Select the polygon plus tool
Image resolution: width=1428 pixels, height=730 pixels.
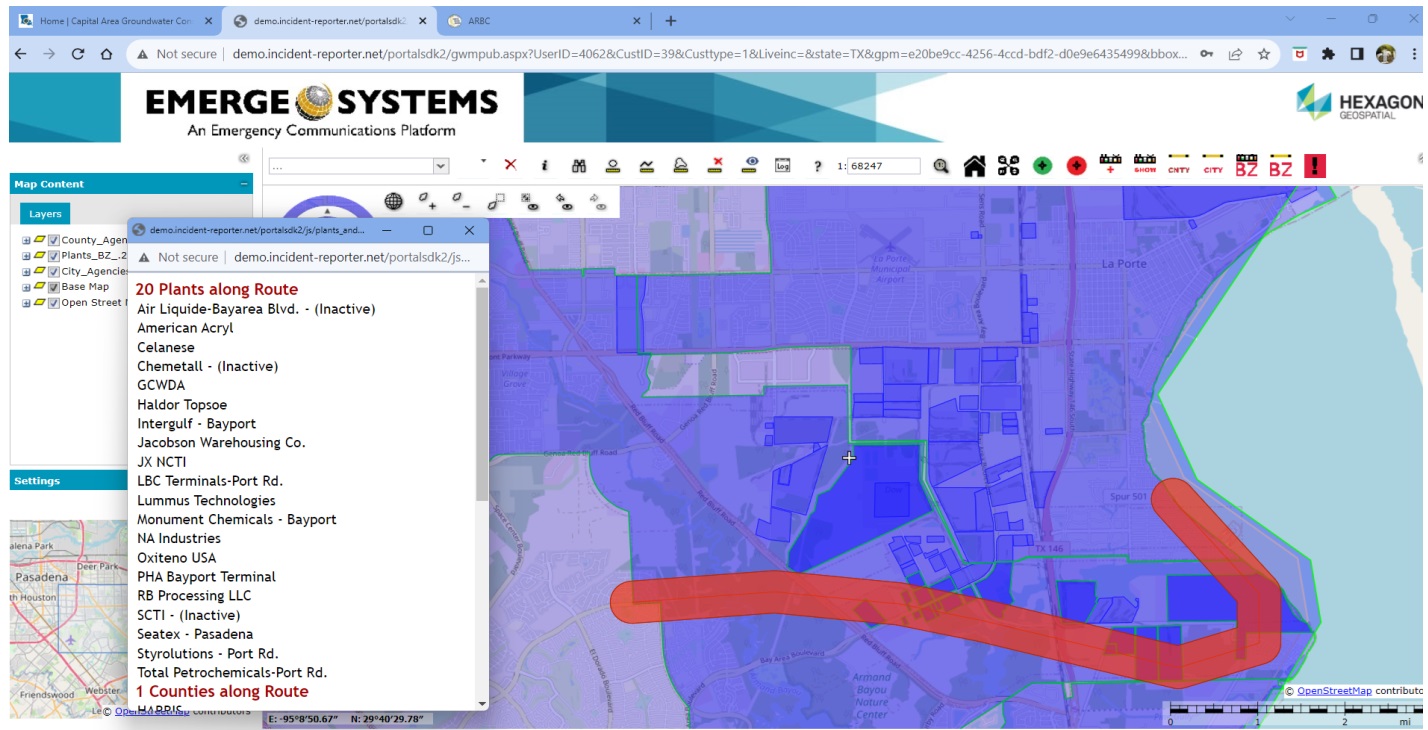click(427, 201)
